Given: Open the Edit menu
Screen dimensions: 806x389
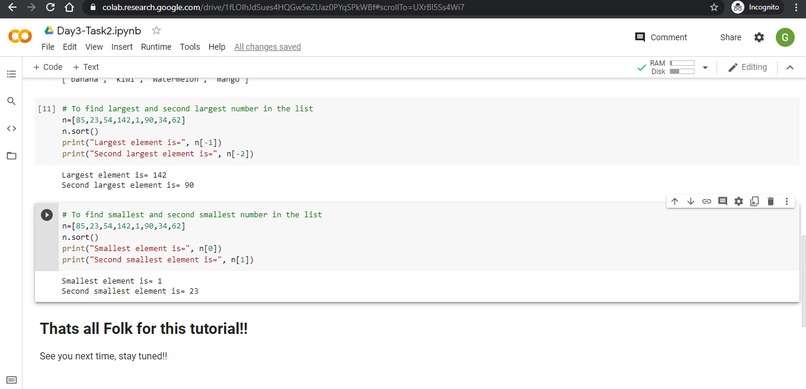Looking at the screenshot, I should click(70, 47).
